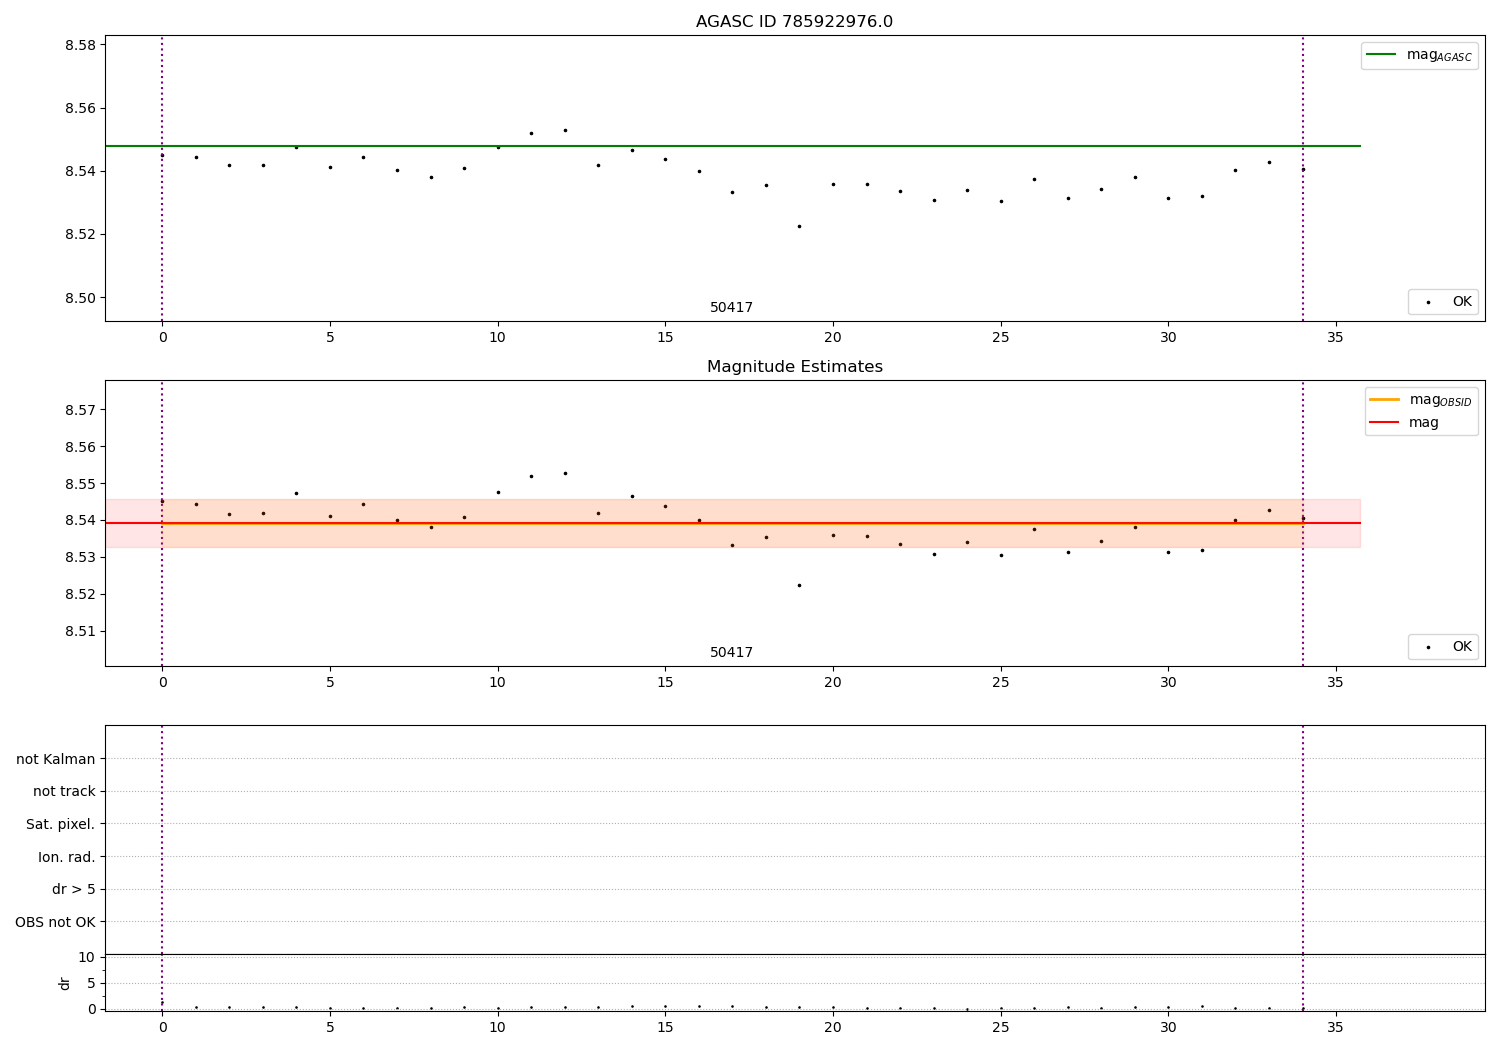Click dotted vertical line at 34, bottom panel

tap(1303, 867)
